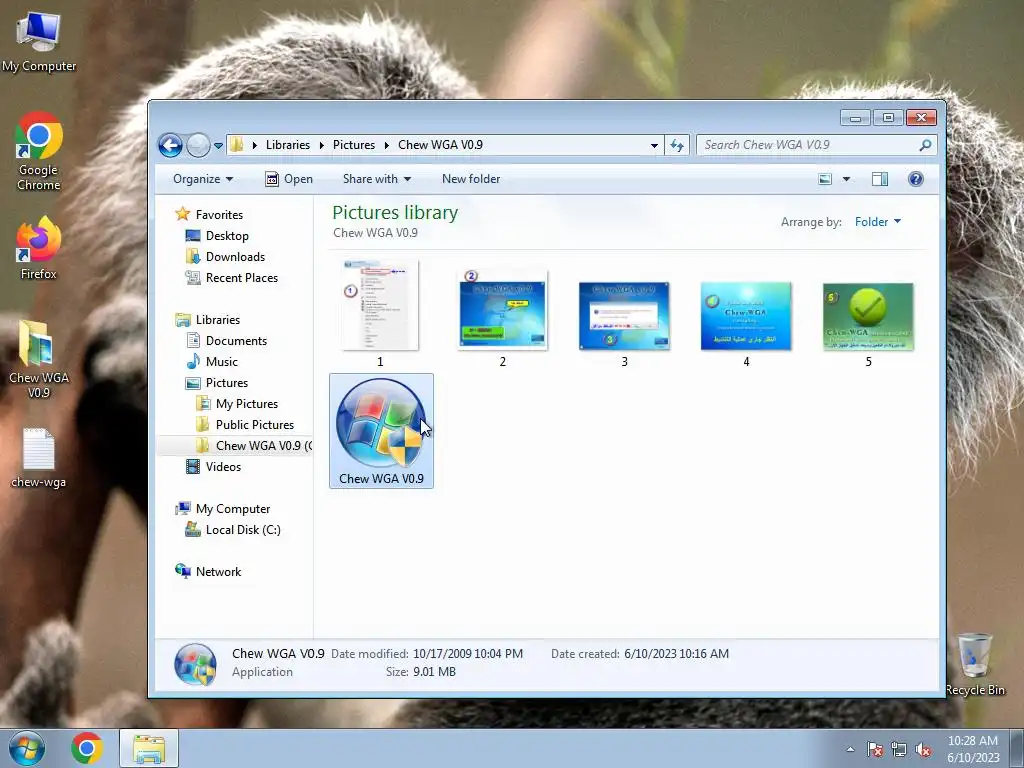Click Pictures in the address breadcrumb
This screenshot has width=1024, height=768.
[354, 145]
